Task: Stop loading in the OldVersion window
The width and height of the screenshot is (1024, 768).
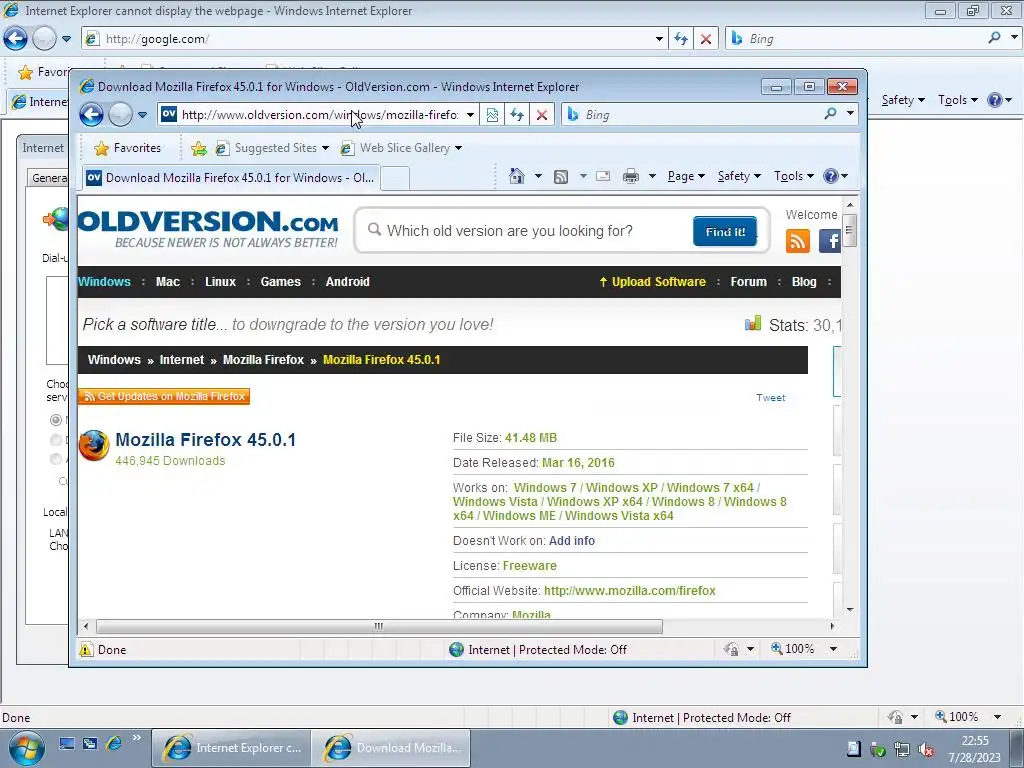Action: click(x=542, y=115)
